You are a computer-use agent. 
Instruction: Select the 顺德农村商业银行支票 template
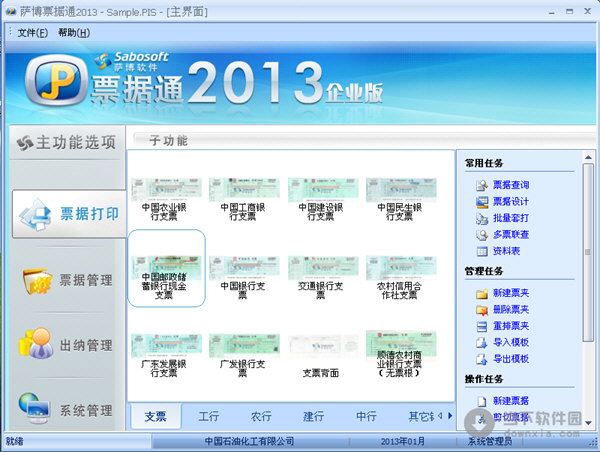pos(400,354)
